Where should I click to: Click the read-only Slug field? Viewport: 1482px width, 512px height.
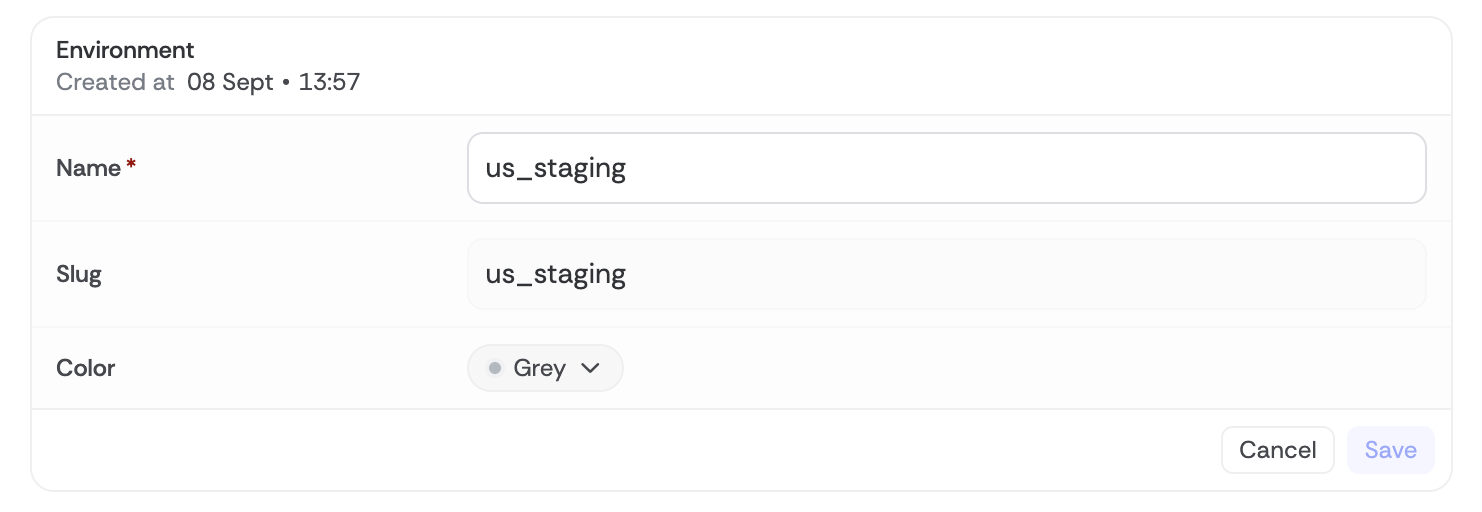pyautogui.click(x=946, y=274)
